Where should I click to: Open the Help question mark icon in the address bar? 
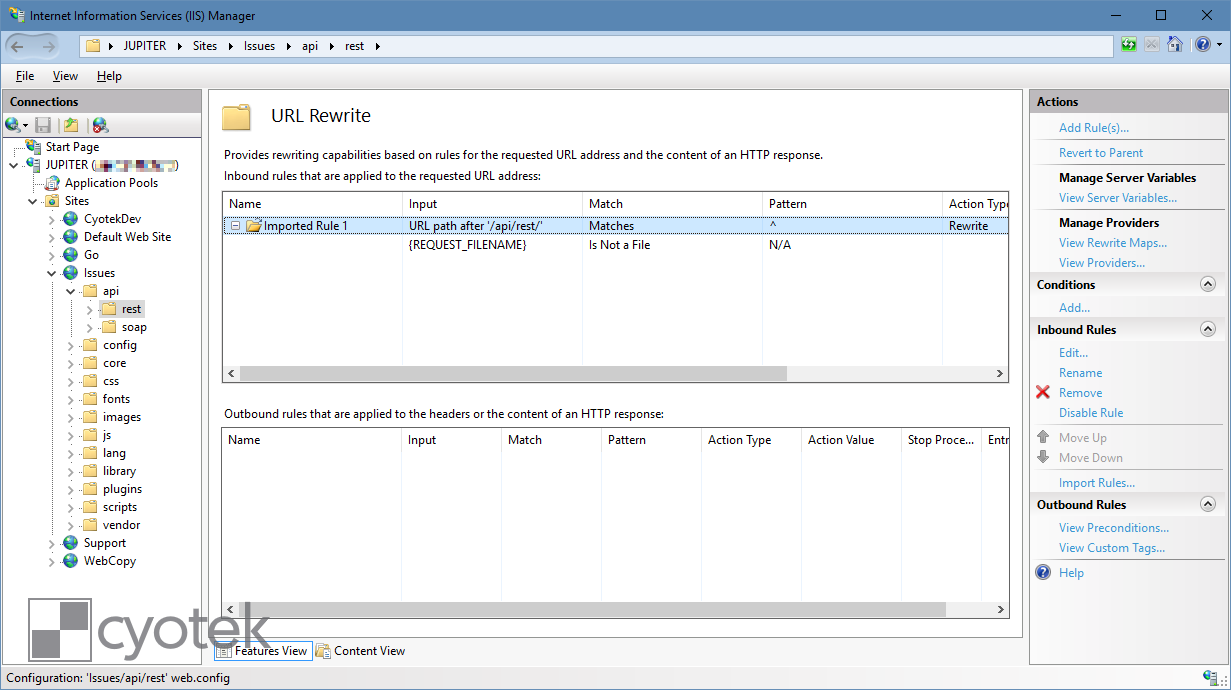click(x=1202, y=45)
